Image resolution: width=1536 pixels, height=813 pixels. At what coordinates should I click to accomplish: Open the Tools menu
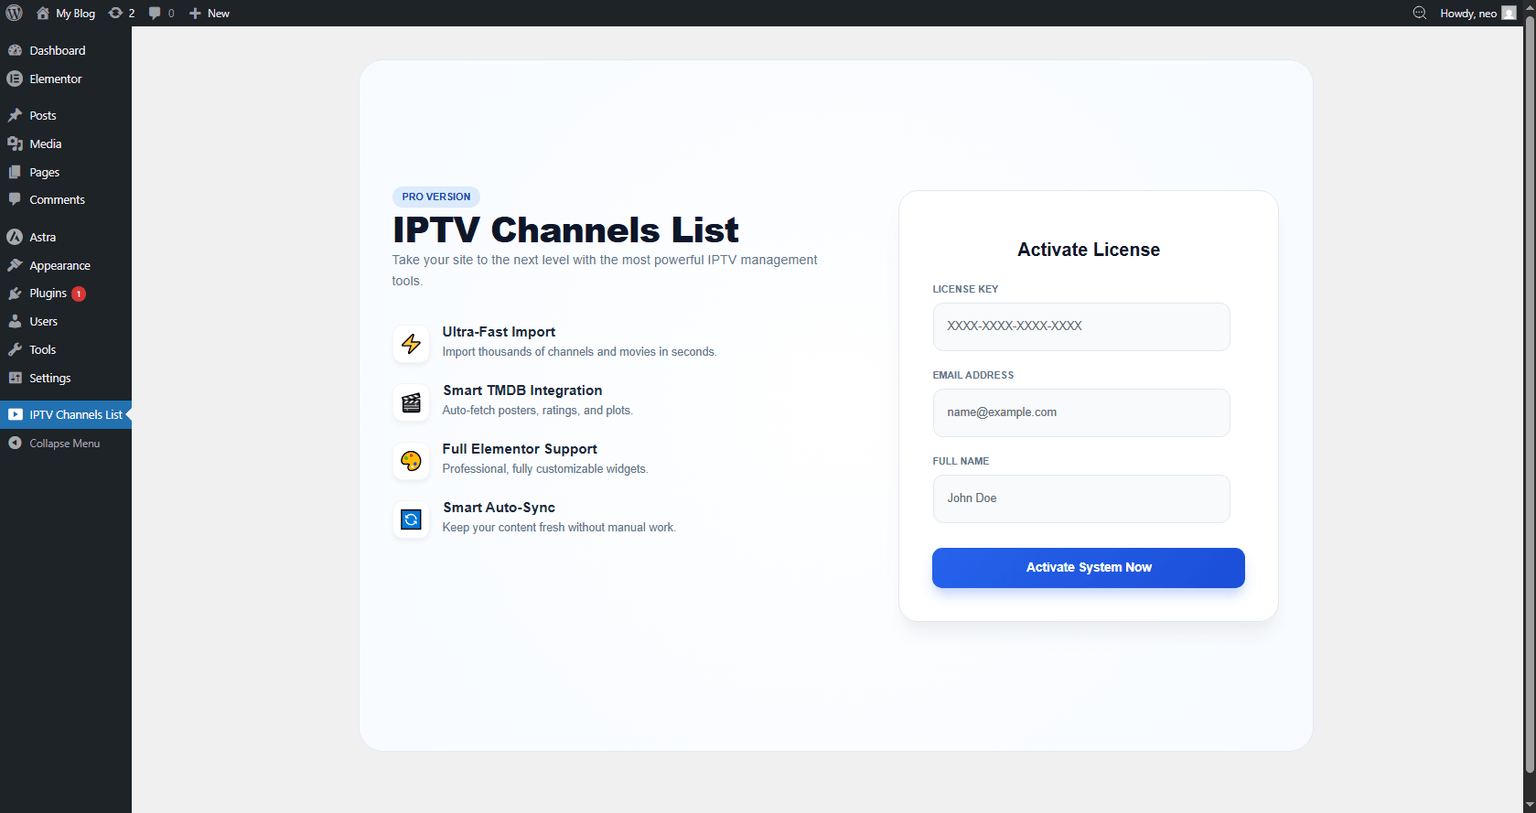pos(66,350)
